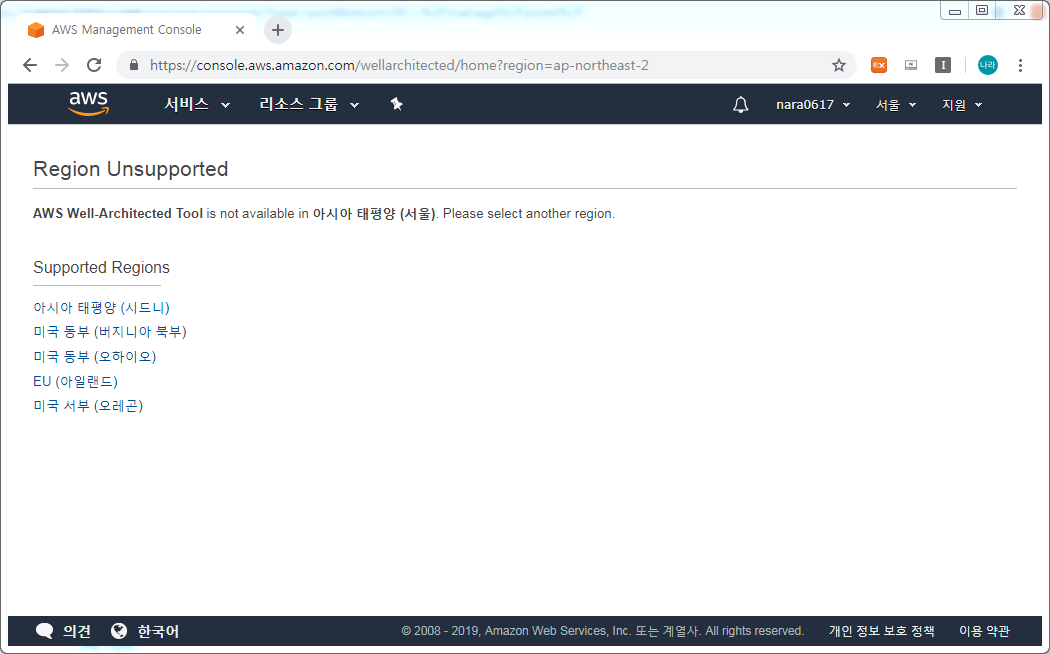
Task: Click the browser forward arrow
Action: [62, 65]
